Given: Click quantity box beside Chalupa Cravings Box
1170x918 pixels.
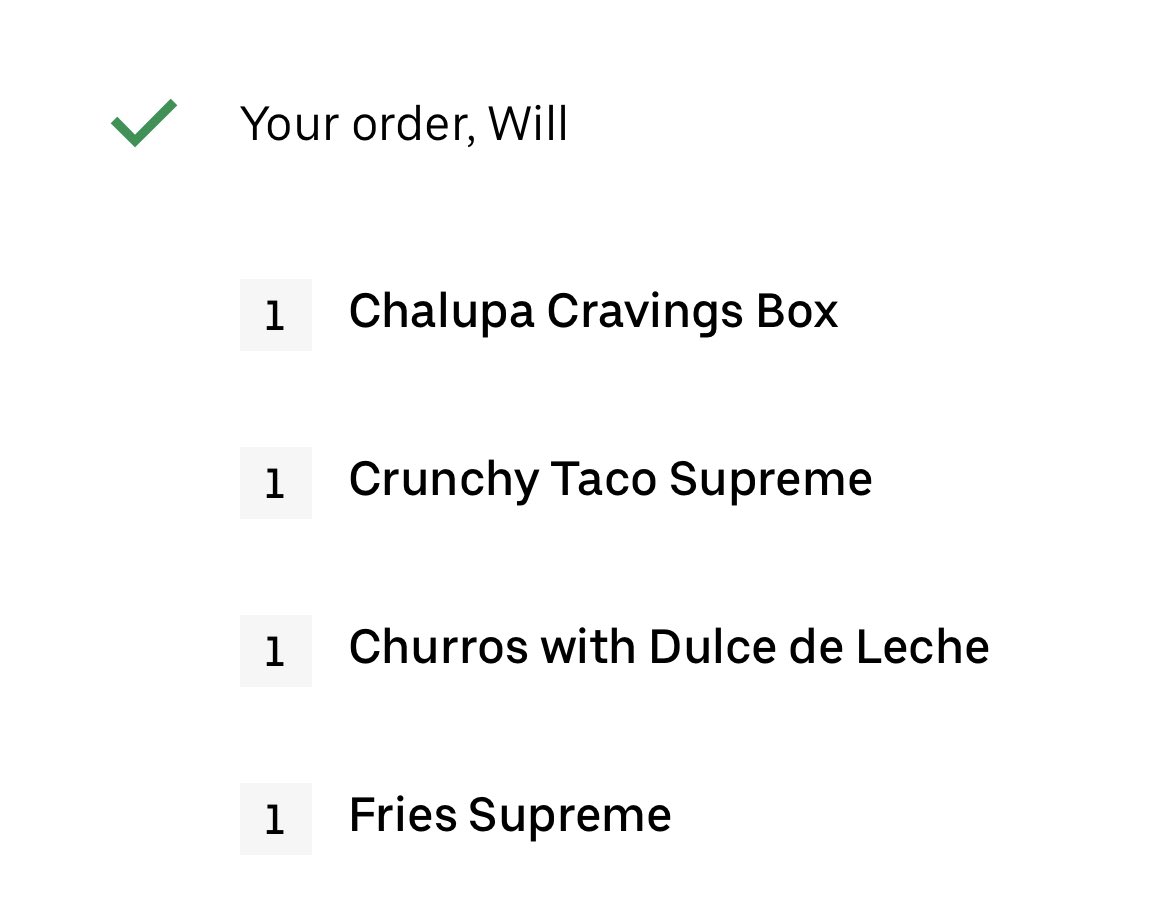Looking at the screenshot, I should click(x=275, y=315).
